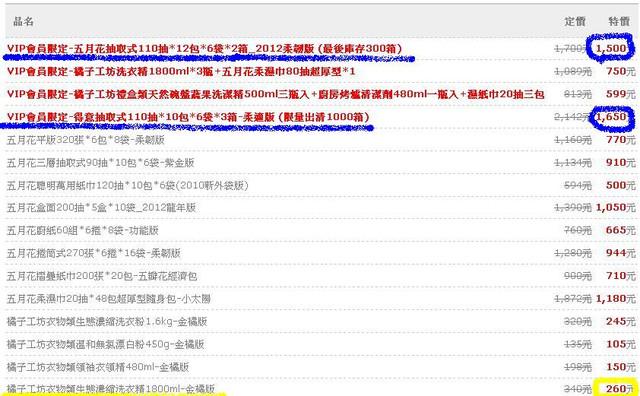This screenshot has width=640, height=396.
Task: Click the 1,180元 special price
Action: pos(616,299)
